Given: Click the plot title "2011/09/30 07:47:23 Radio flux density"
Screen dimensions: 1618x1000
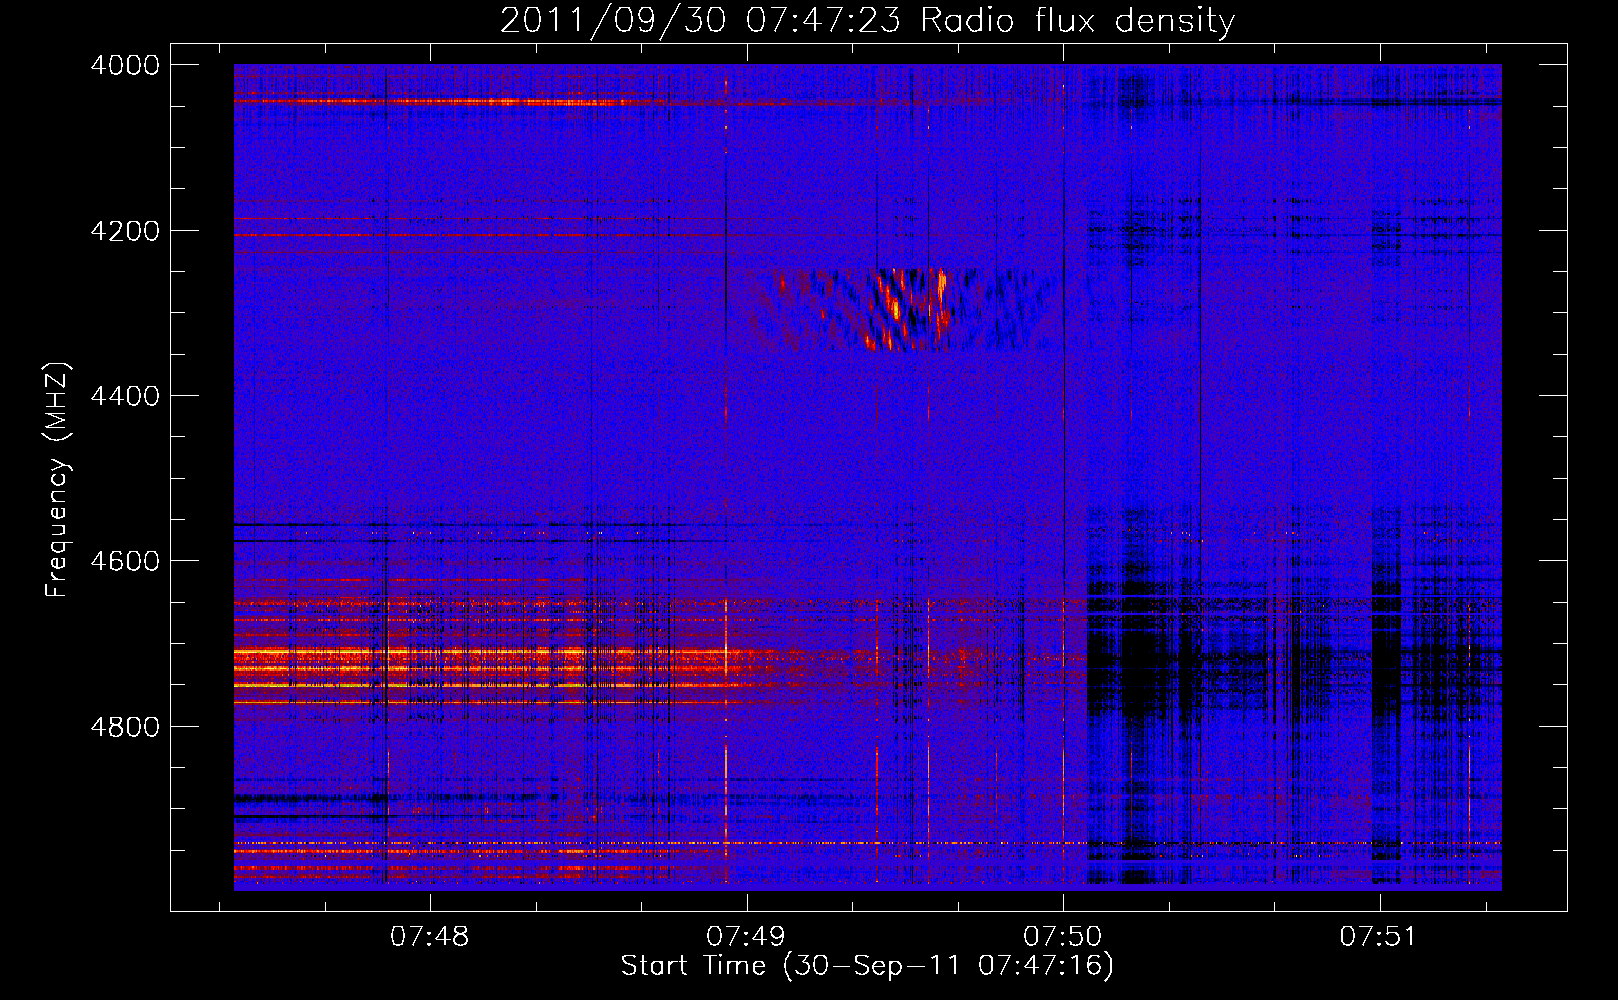Looking at the screenshot, I should [867, 20].
